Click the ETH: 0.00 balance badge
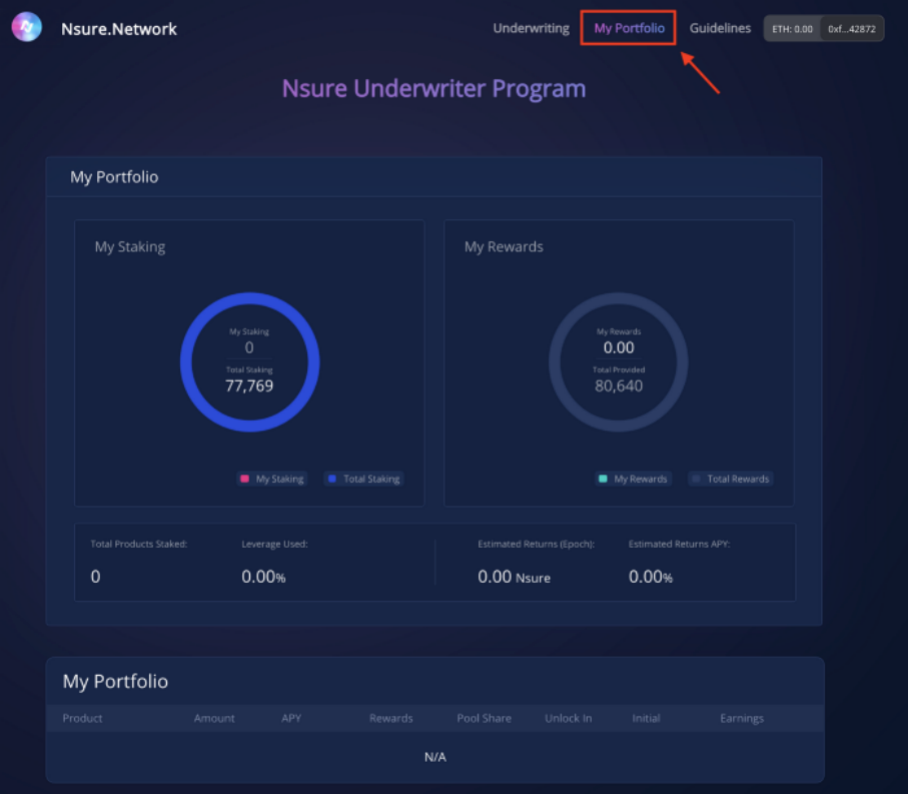 pyautogui.click(x=792, y=29)
